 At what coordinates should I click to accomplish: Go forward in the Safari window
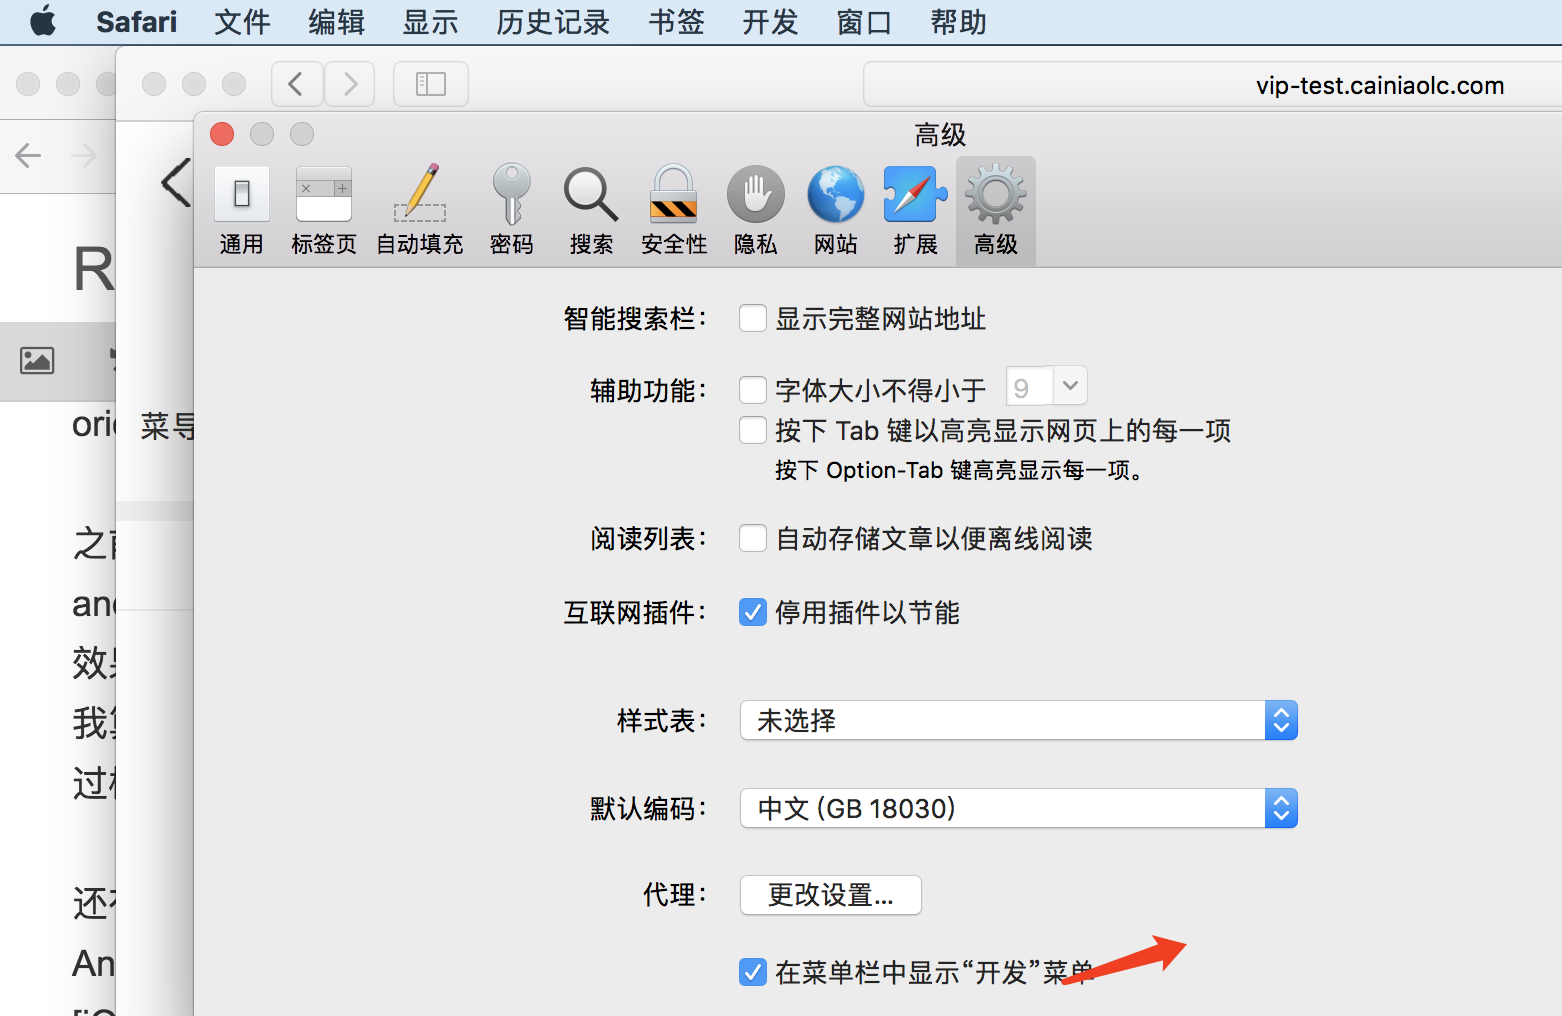(x=349, y=84)
